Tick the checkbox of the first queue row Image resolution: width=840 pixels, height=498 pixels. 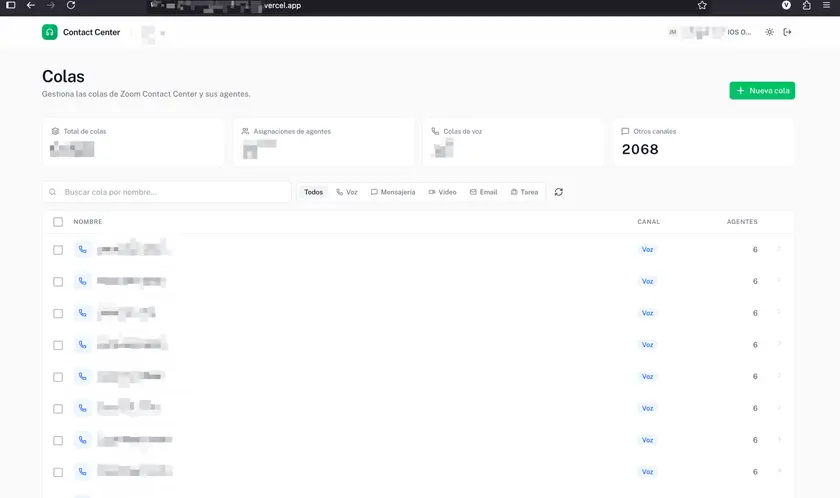pyautogui.click(x=58, y=250)
